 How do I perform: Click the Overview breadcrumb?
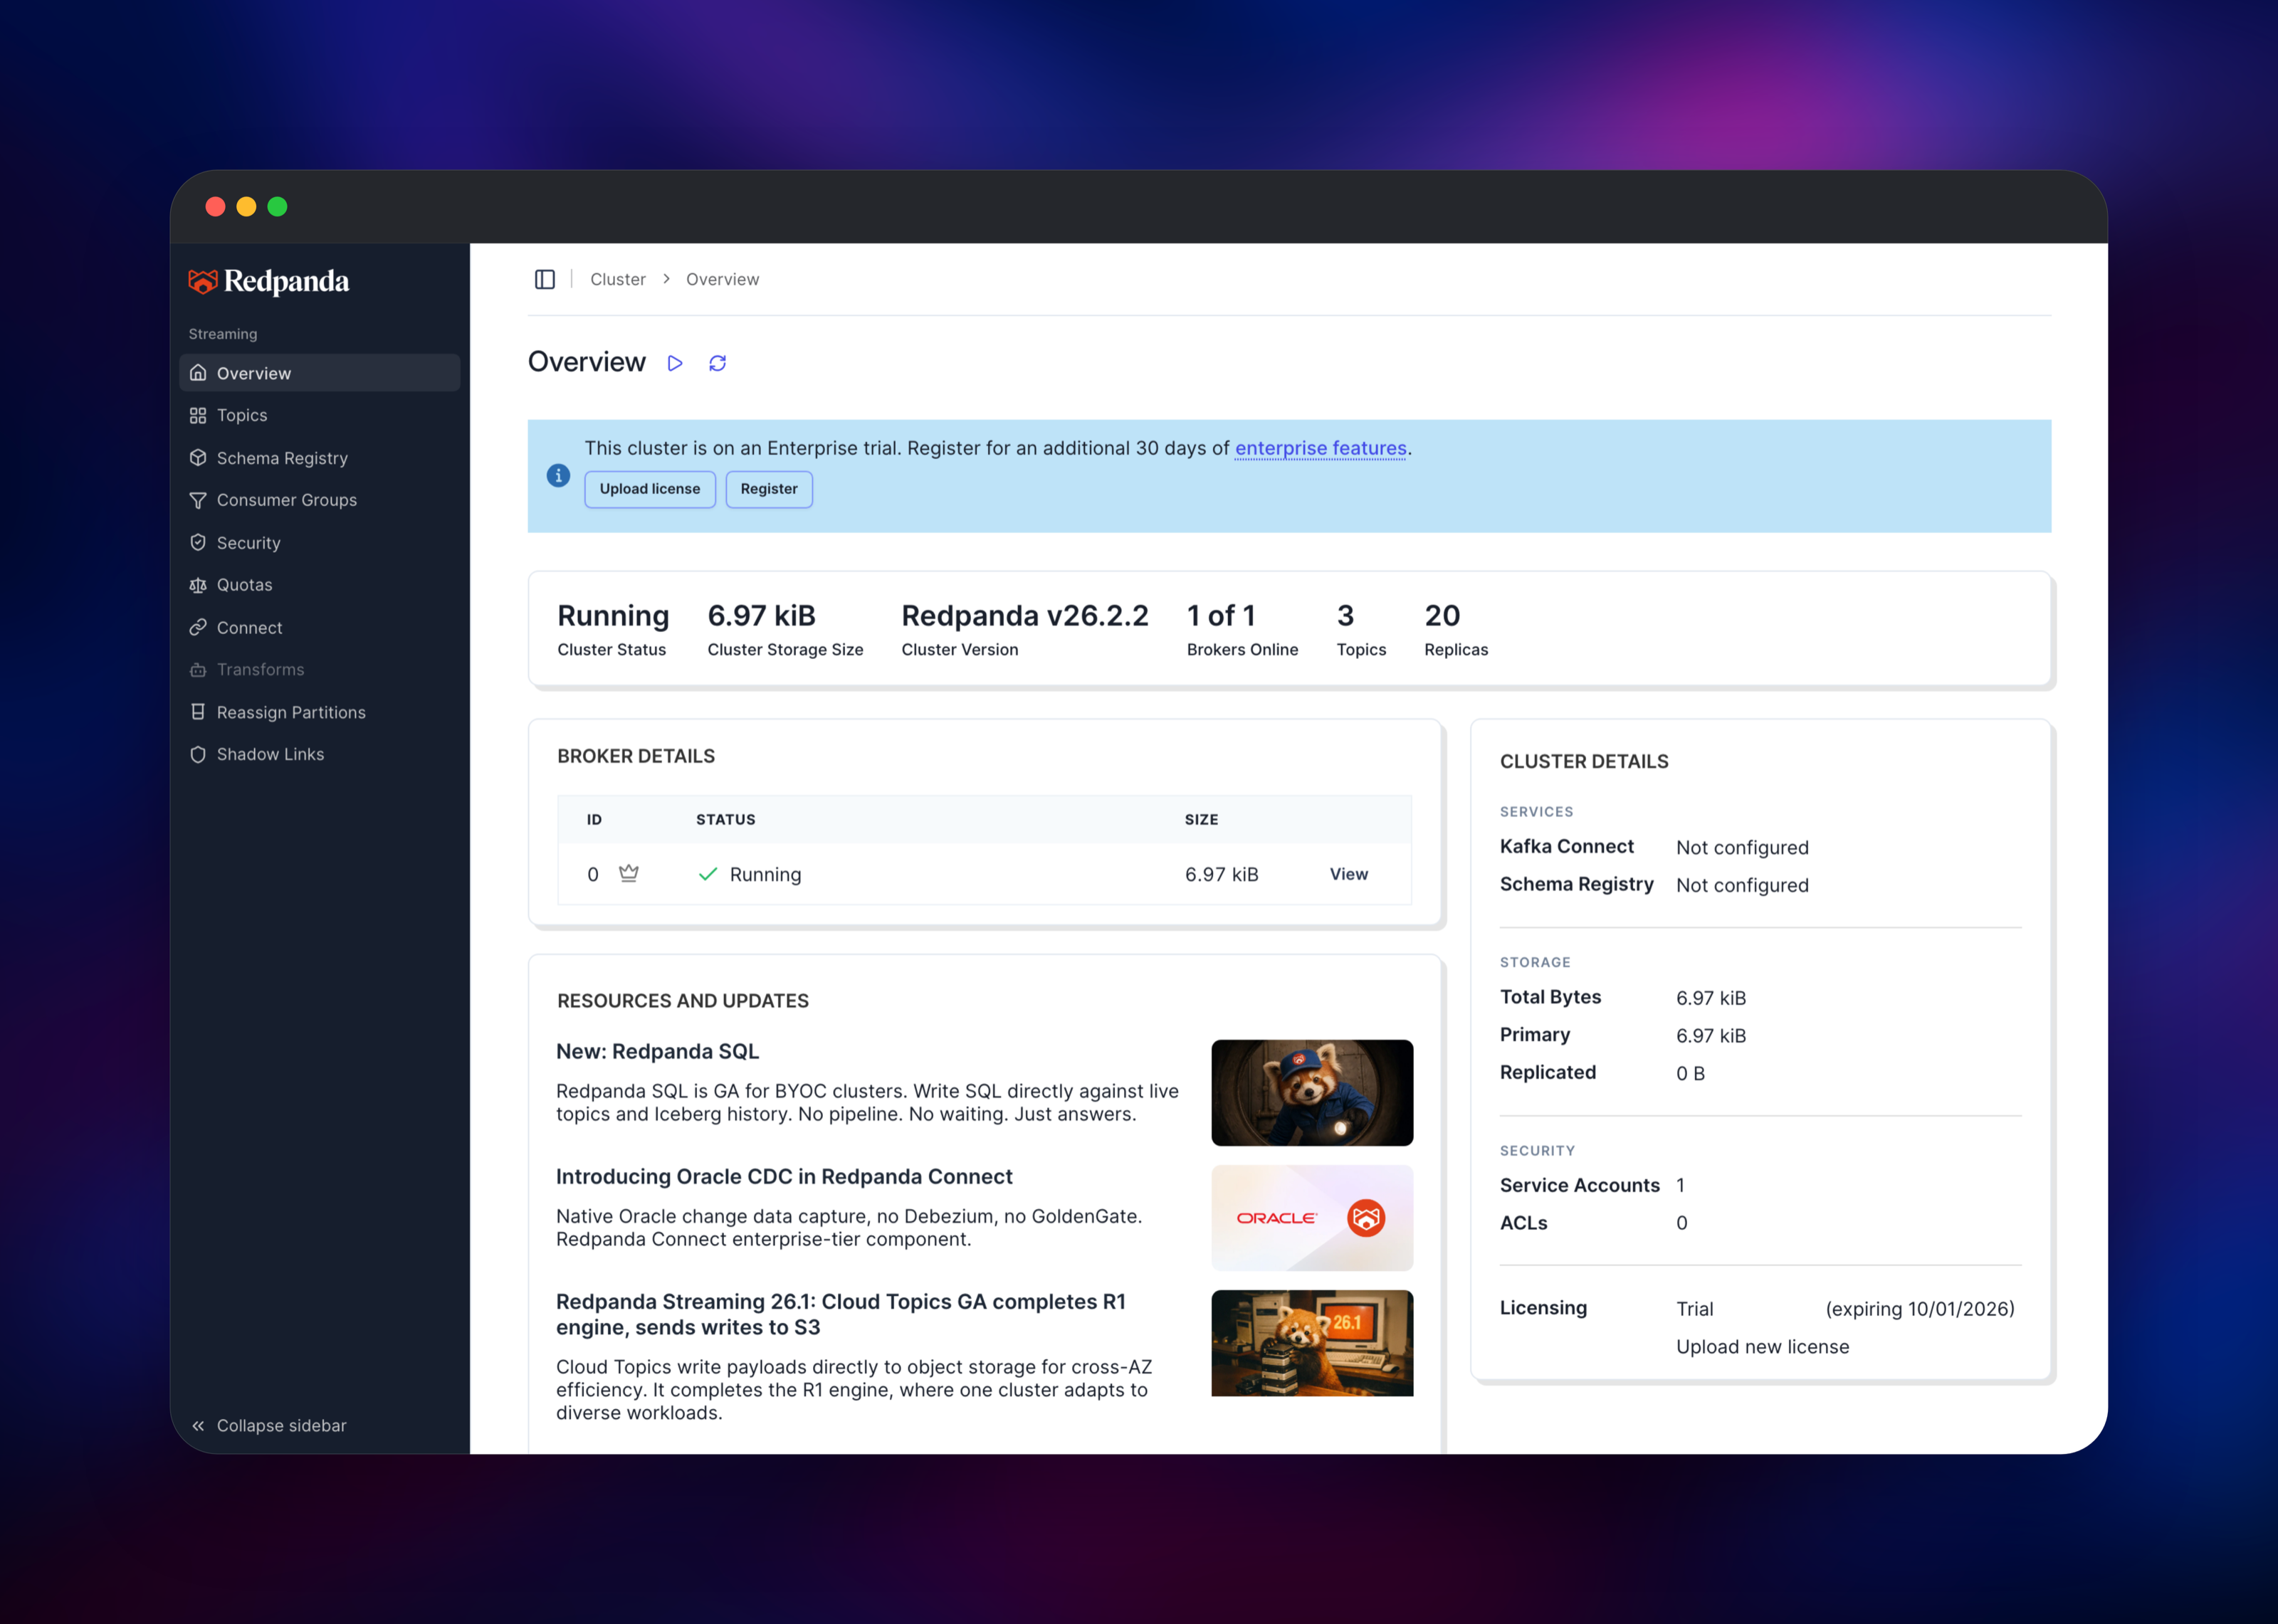click(x=723, y=279)
